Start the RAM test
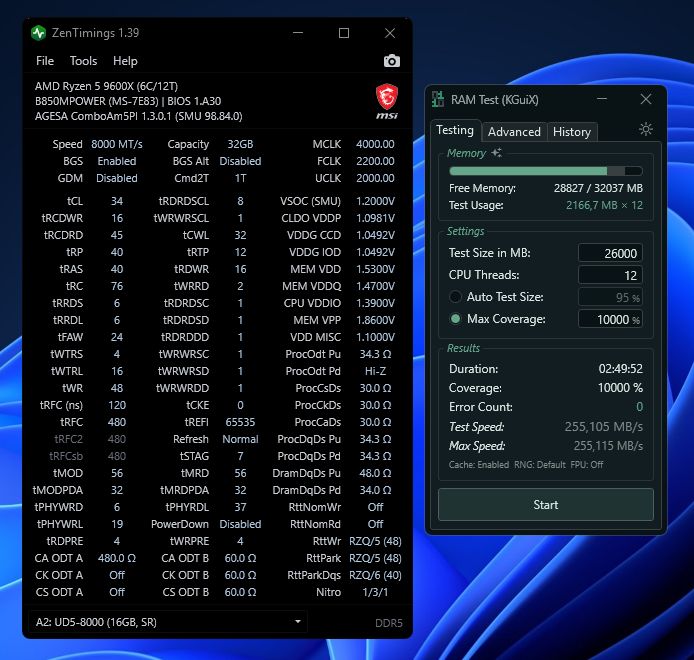 pyautogui.click(x=546, y=505)
